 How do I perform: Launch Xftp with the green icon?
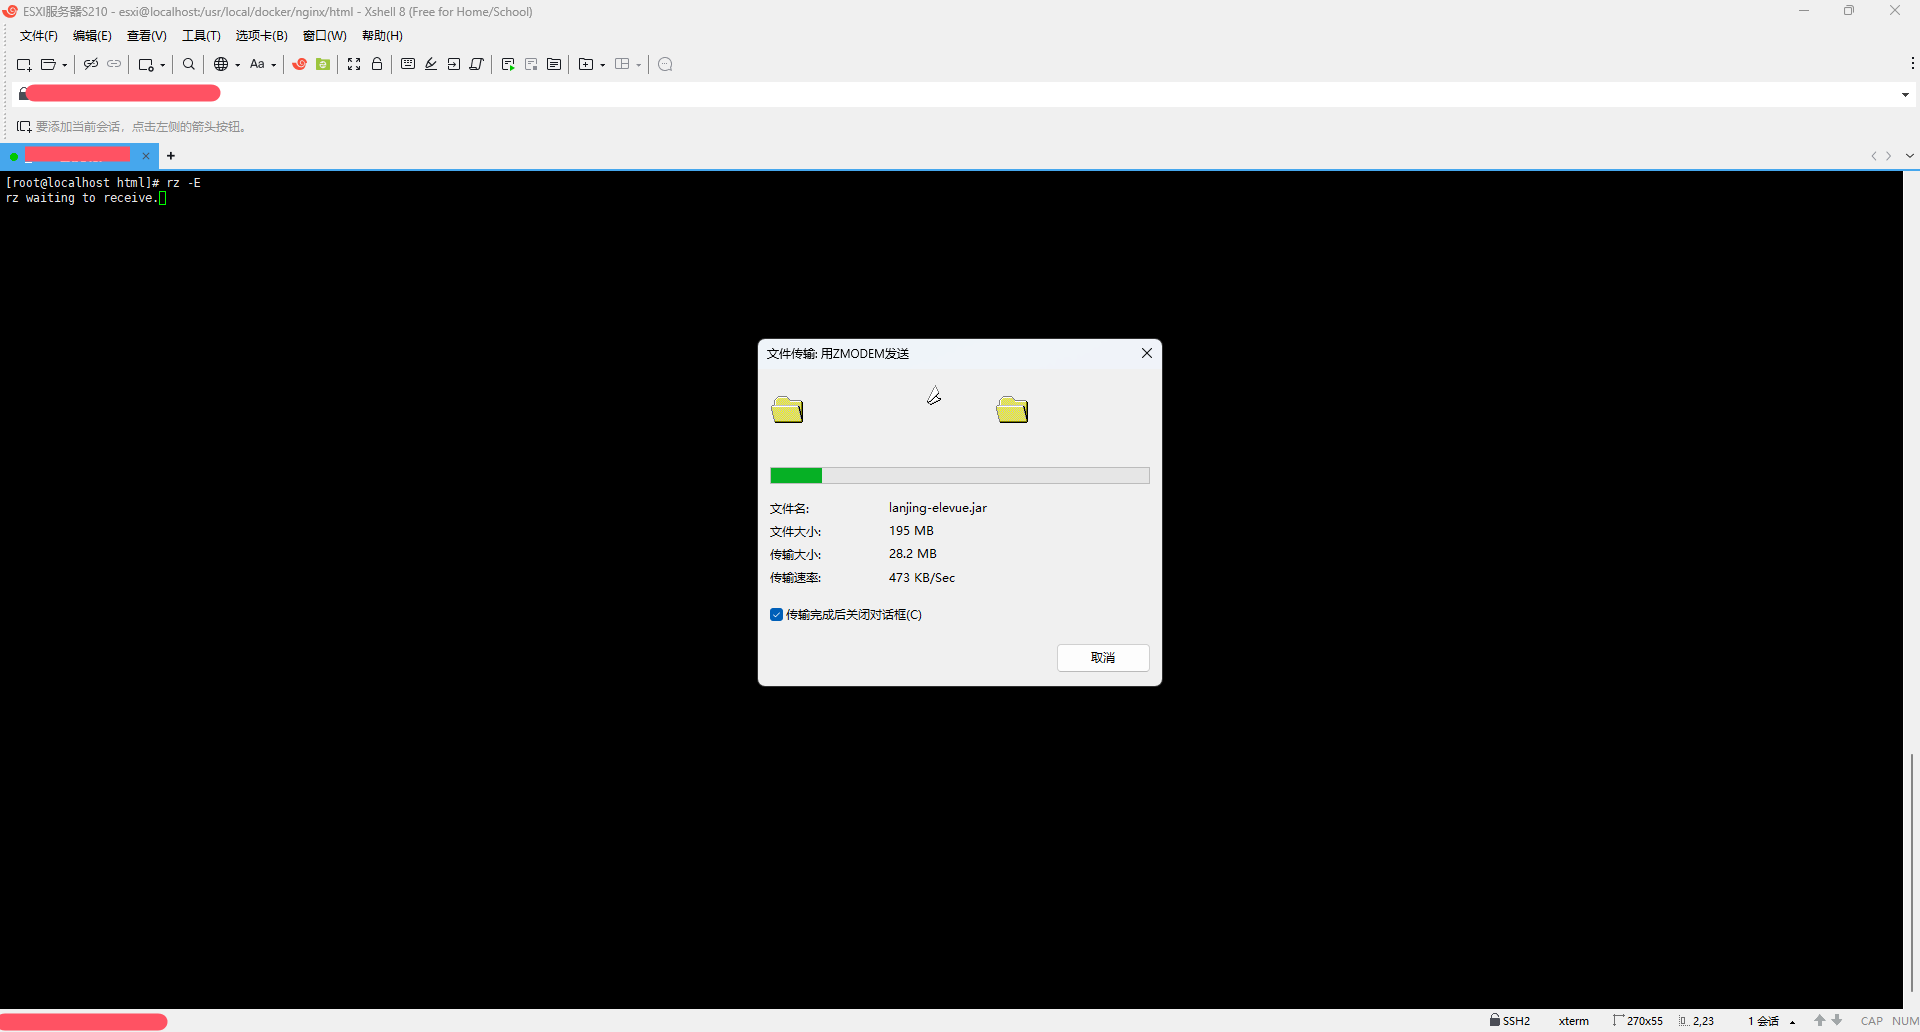[x=323, y=64]
